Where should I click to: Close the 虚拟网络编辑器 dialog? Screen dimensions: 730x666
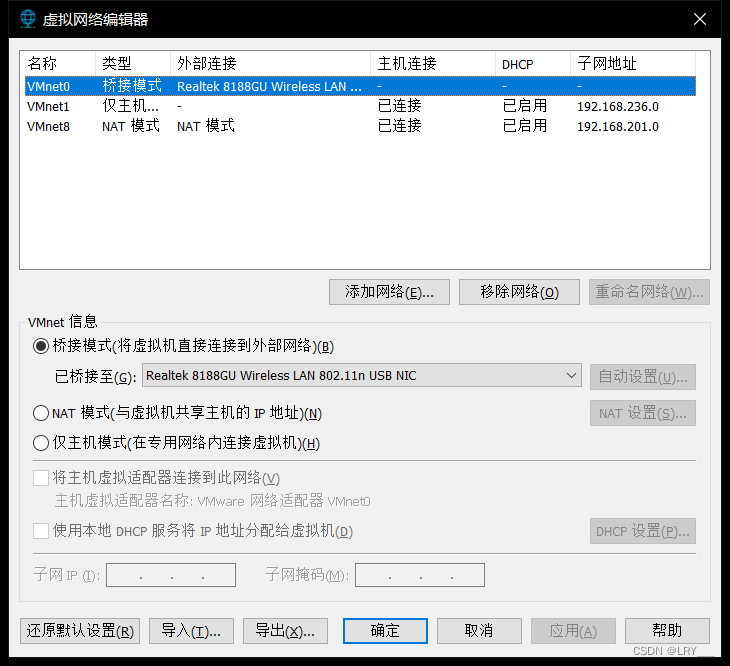(700, 19)
